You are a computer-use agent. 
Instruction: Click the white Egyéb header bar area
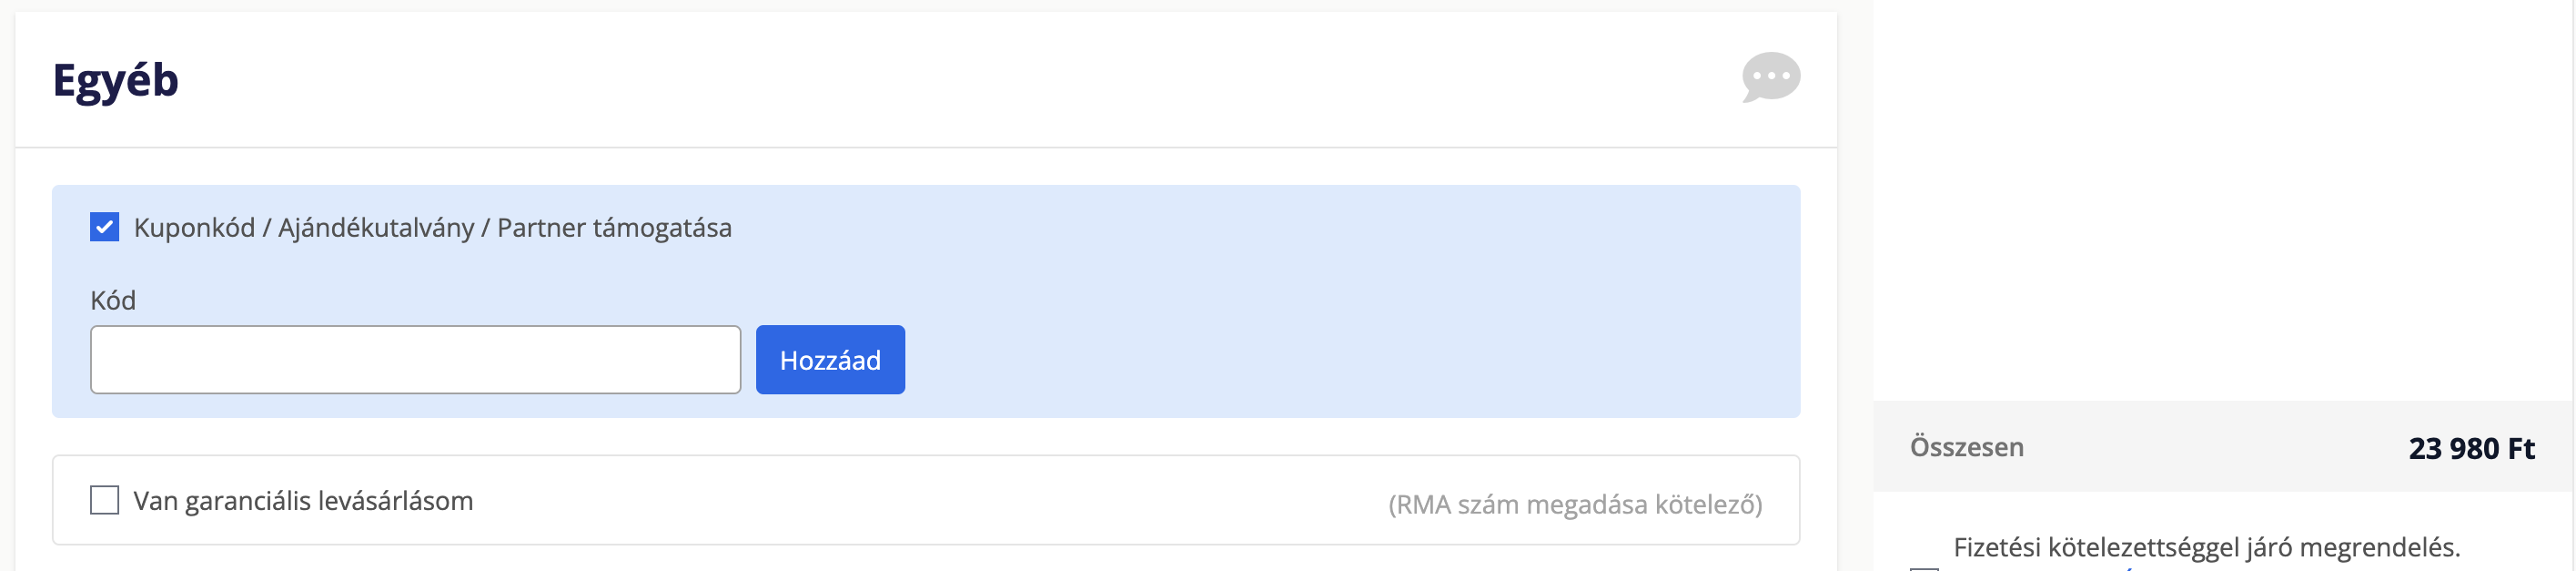coord(926,80)
